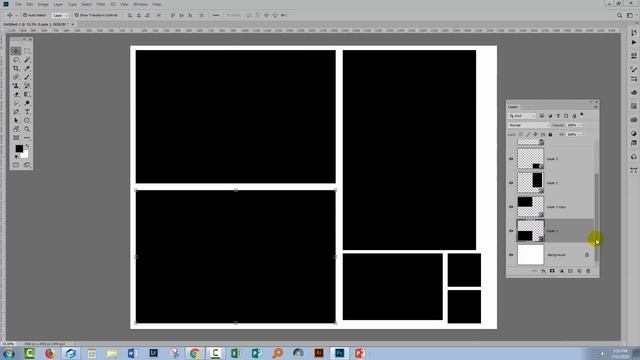This screenshot has width=640, height=360.
Task: Open the layer blend mode Normal dropdown
Action: [x=529, y=125]
